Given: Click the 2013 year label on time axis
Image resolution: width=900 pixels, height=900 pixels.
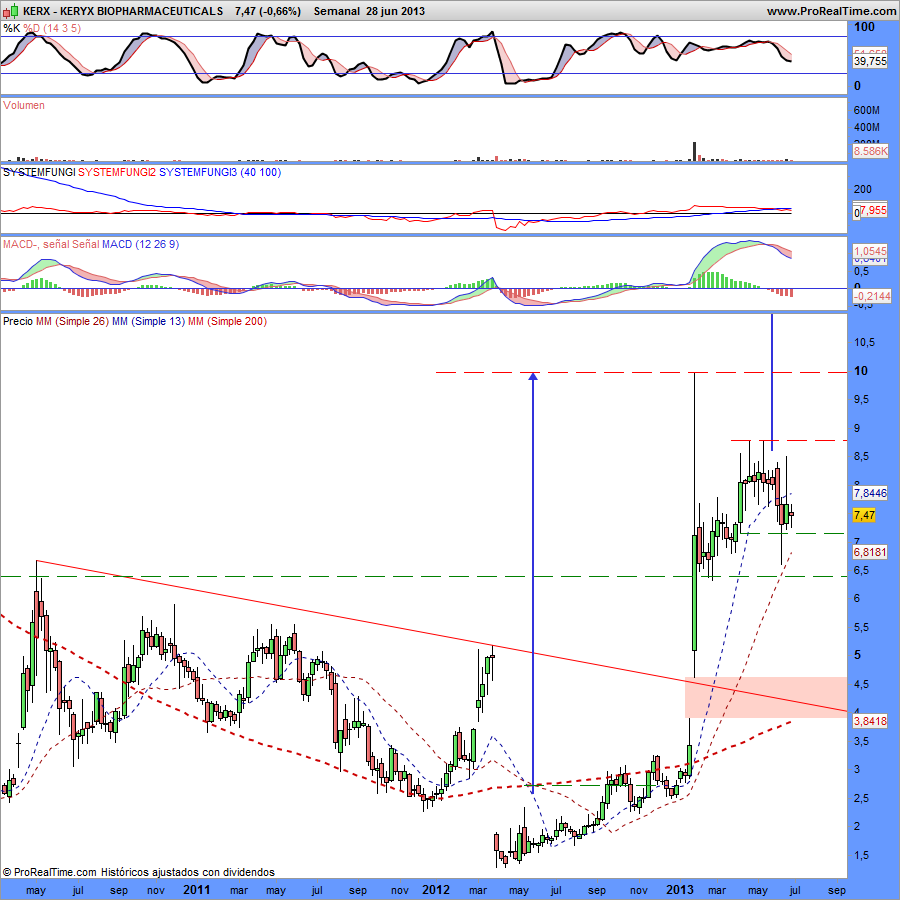Looking at the screenshot, I should click(680, 890).
